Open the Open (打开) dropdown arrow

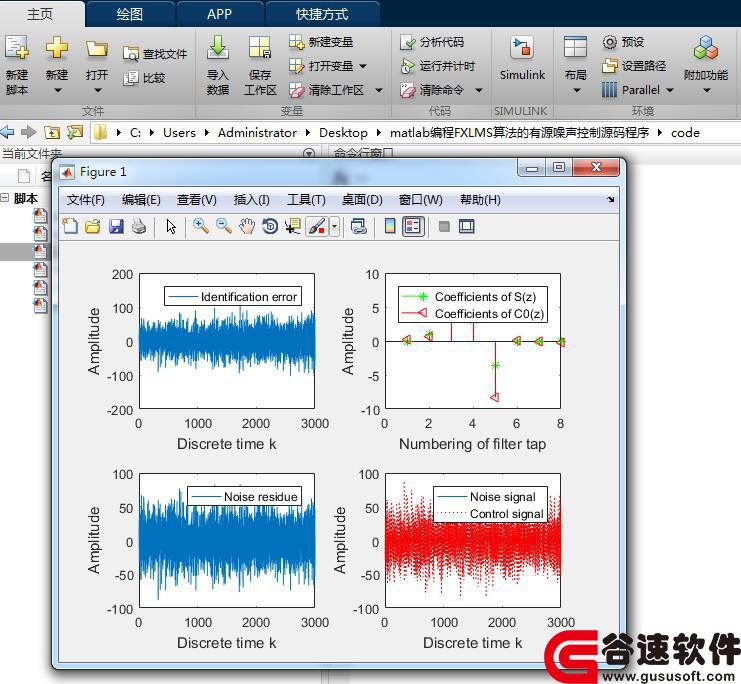[x=98, y=91]
